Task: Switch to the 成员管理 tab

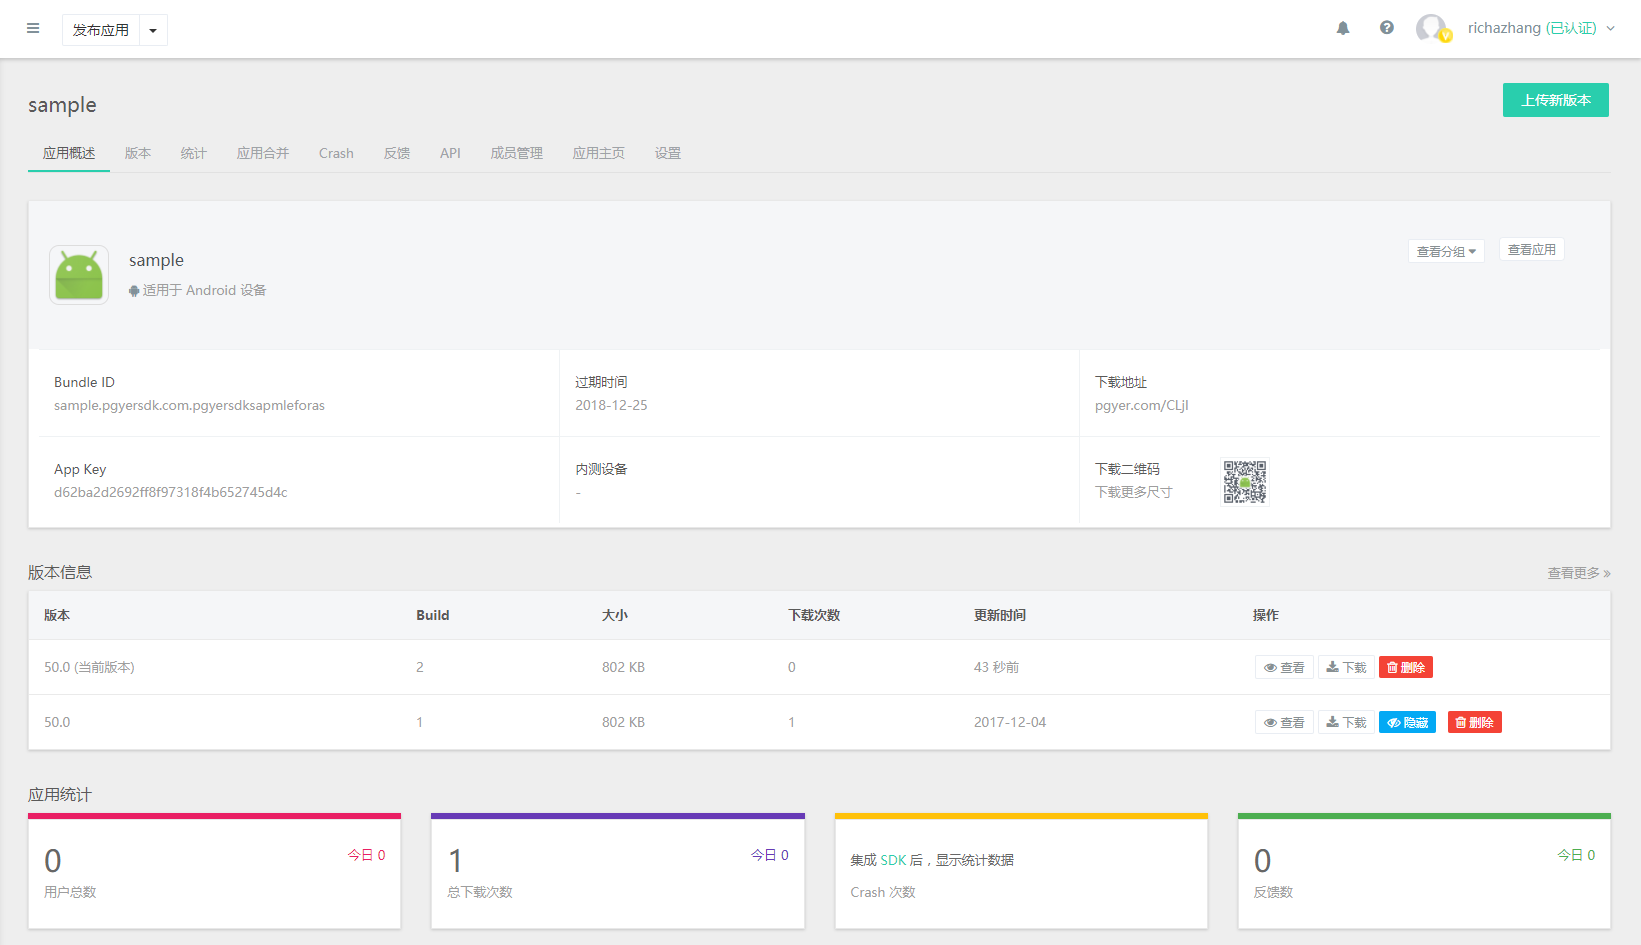Action: pos(517,153)
